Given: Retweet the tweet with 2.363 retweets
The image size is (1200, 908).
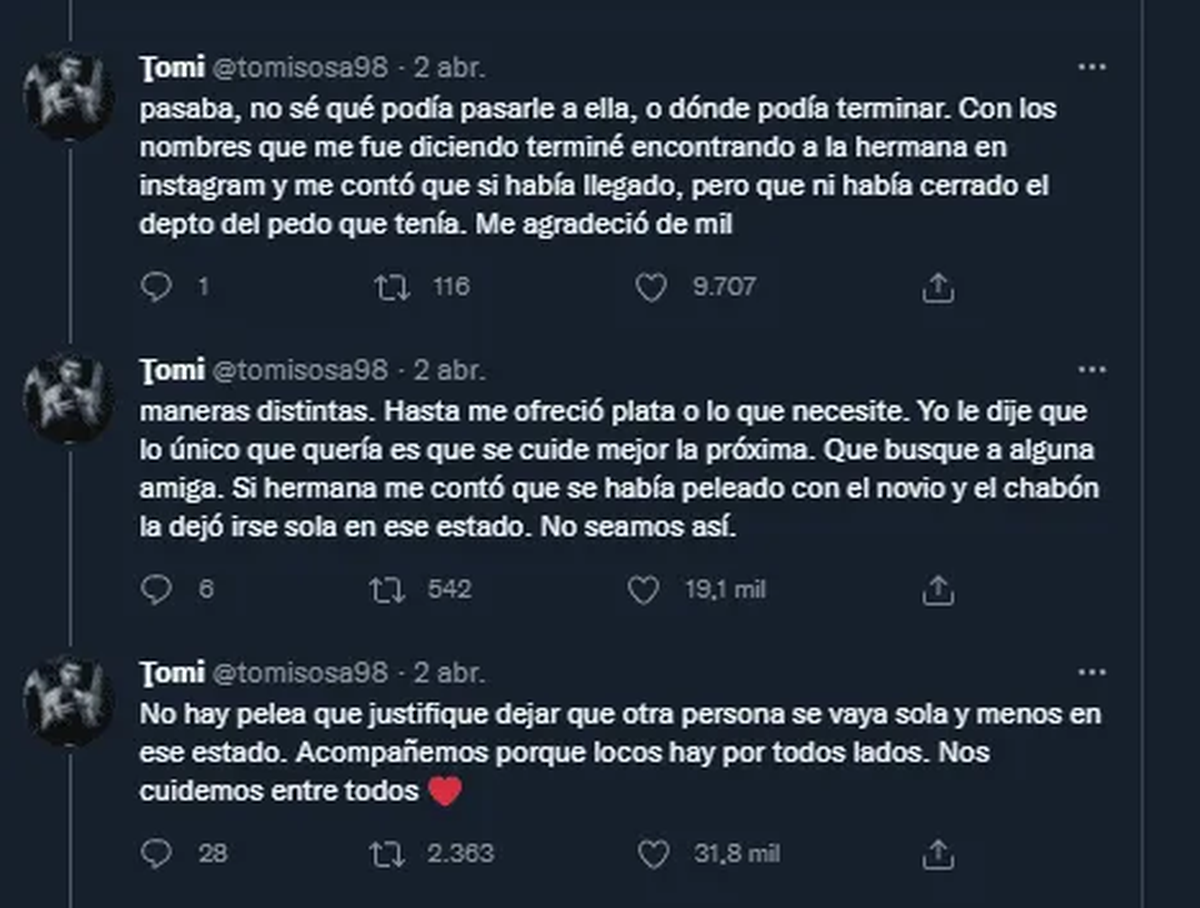Looking at the screenshot, I should pos(389,853).
